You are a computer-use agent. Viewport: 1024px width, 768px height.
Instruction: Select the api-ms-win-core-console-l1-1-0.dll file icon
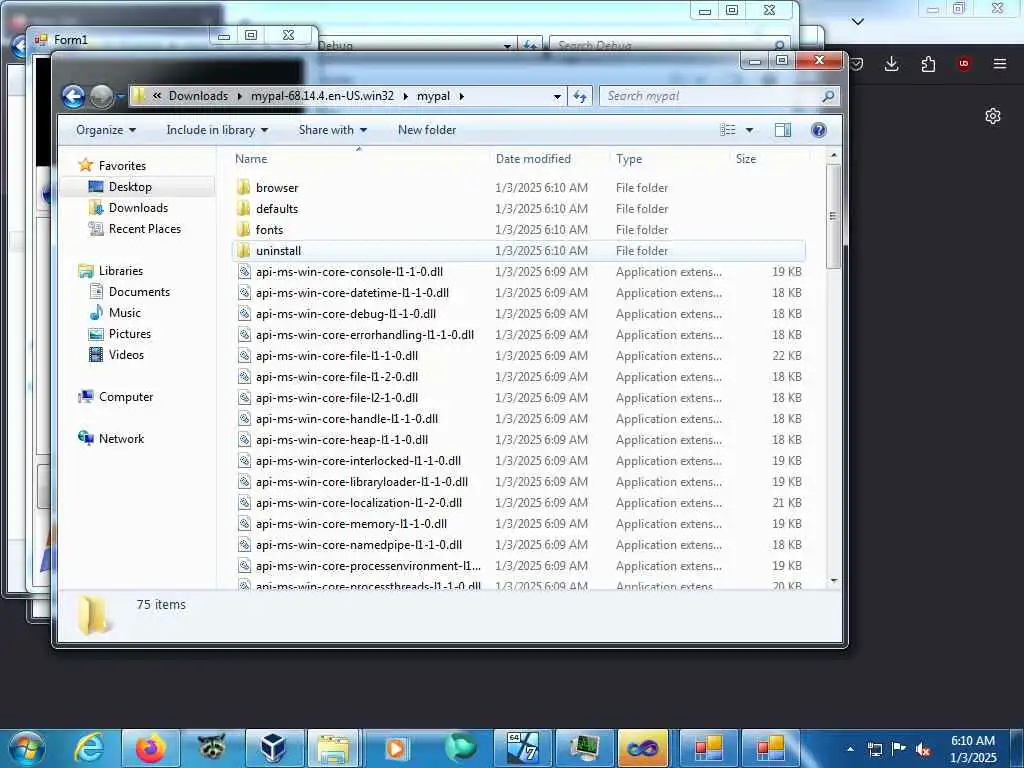click(x=244, y=272)
